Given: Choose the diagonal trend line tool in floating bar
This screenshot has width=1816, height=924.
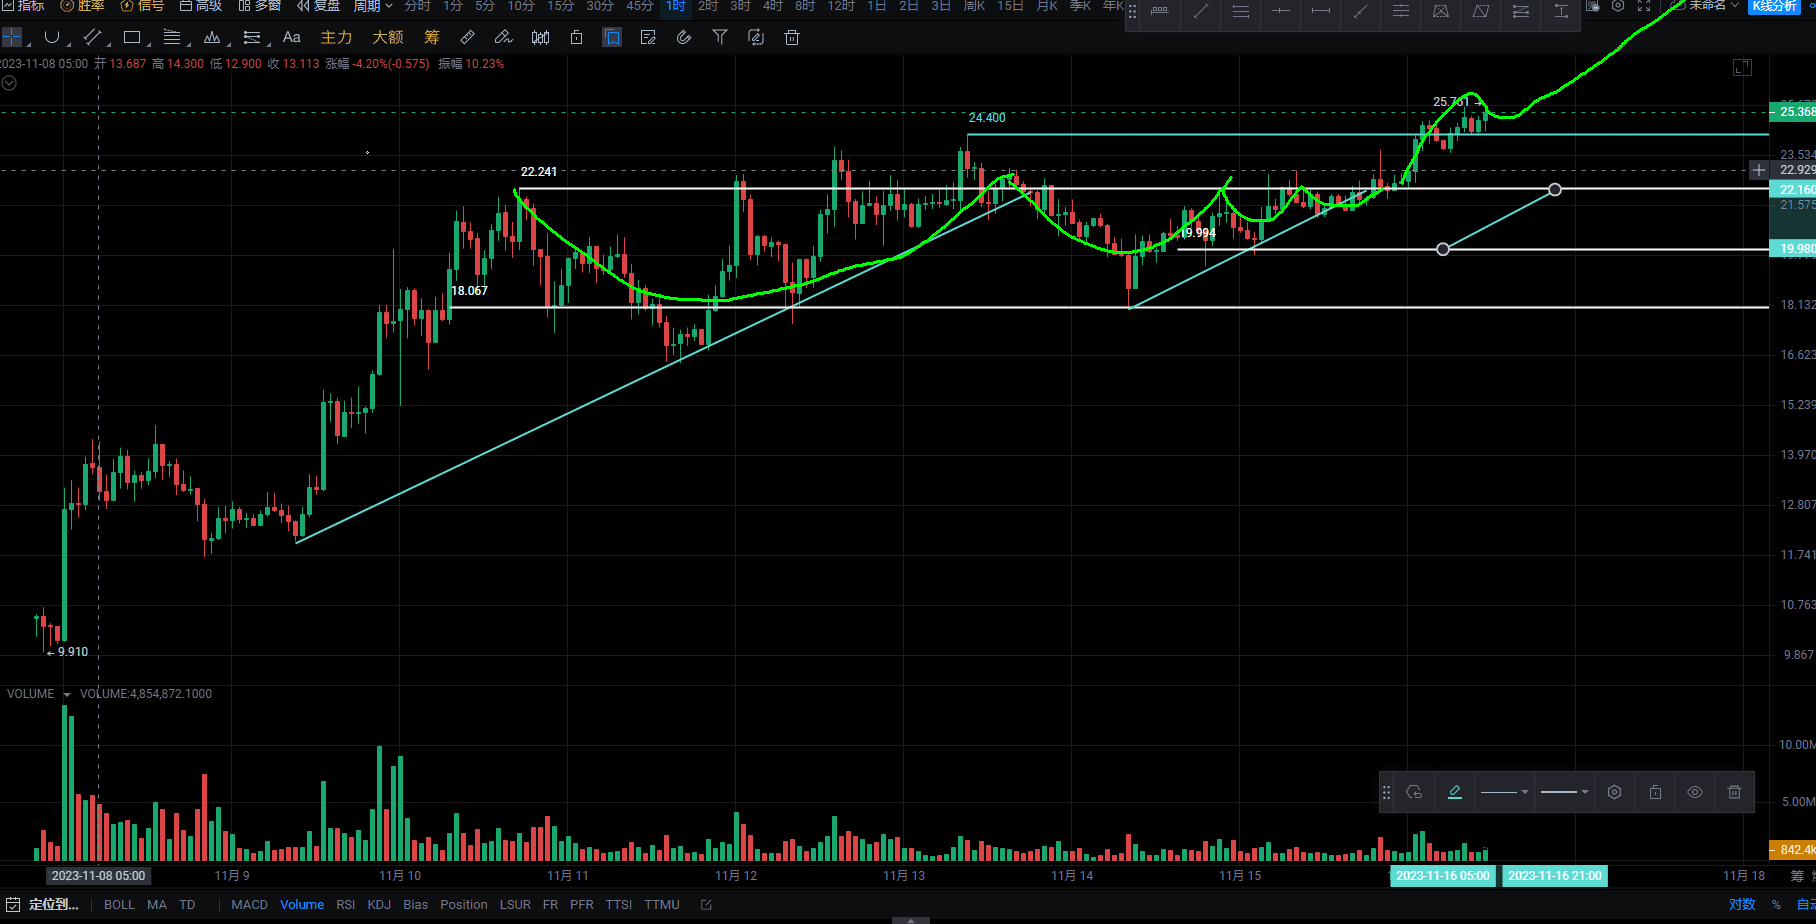Looking at the screenshot, I should click(x=1201, y=11).
